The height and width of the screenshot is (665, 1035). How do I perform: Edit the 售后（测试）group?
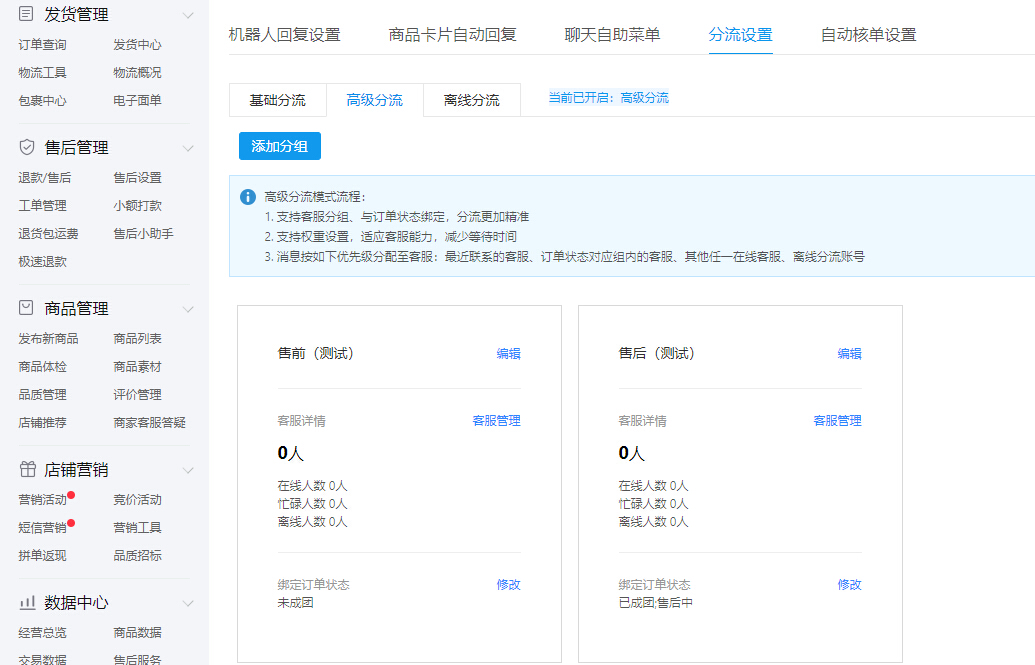point(850,354)
